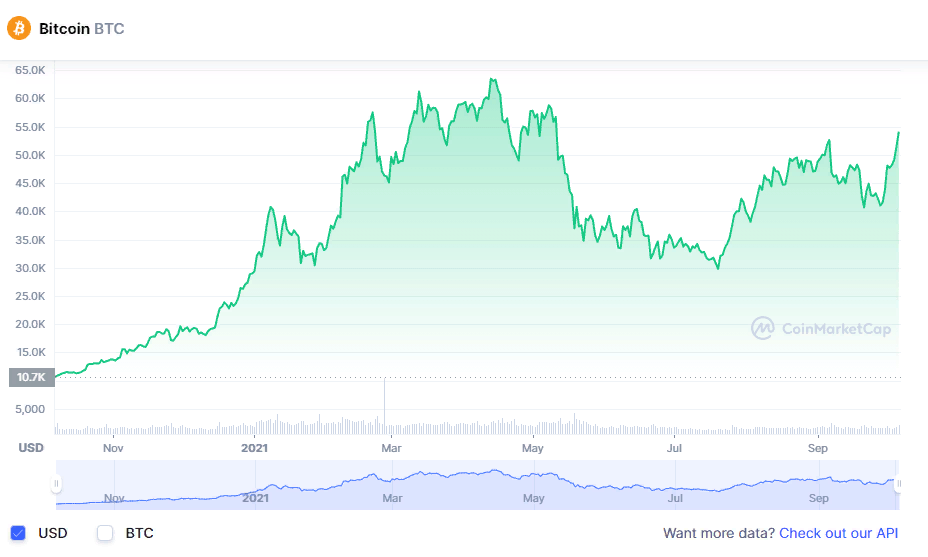Click the bold USD label under the y-axis
The height and width of the screenshot is (557, 928).
(x=31, y=447)
